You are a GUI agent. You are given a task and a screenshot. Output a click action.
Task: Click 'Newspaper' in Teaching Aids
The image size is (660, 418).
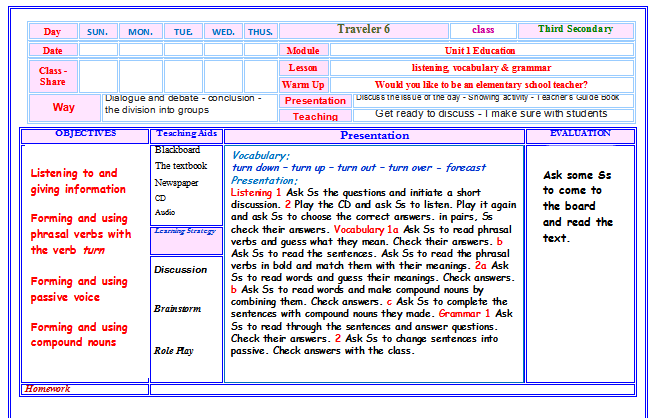coord(176,183)
